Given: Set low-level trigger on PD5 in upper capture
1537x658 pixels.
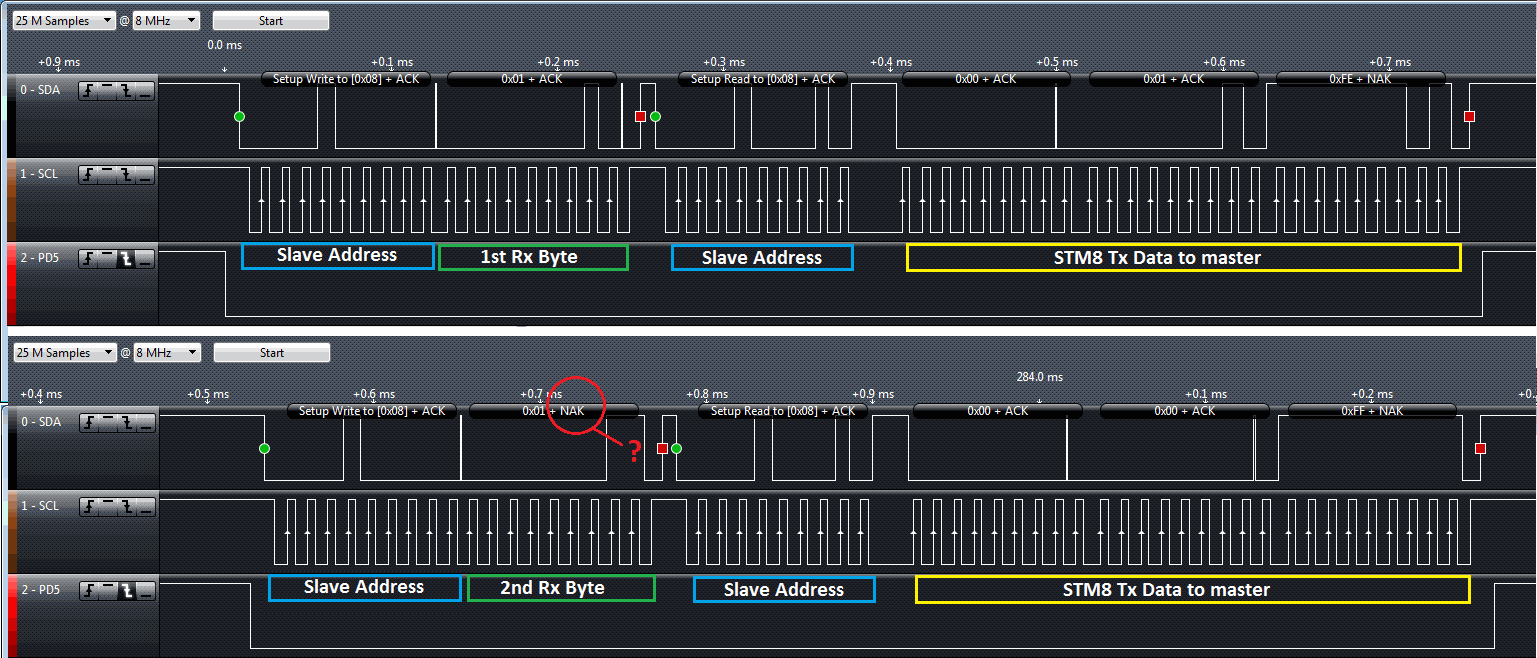Looking at the screenshot, I should pyautogui.click(x=145, y=259).
